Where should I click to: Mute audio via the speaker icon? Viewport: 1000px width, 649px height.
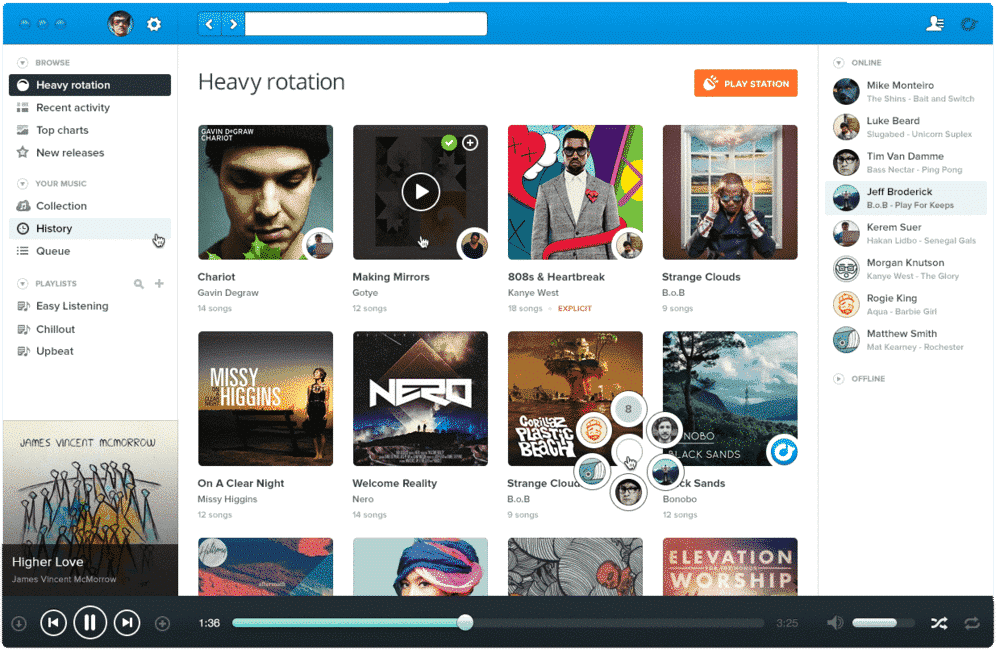coord(835,622)
